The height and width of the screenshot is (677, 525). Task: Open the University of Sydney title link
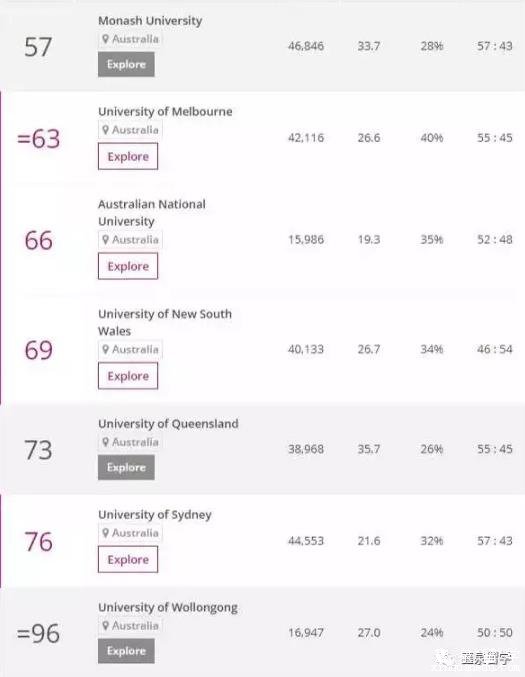(x=155, y=515)
